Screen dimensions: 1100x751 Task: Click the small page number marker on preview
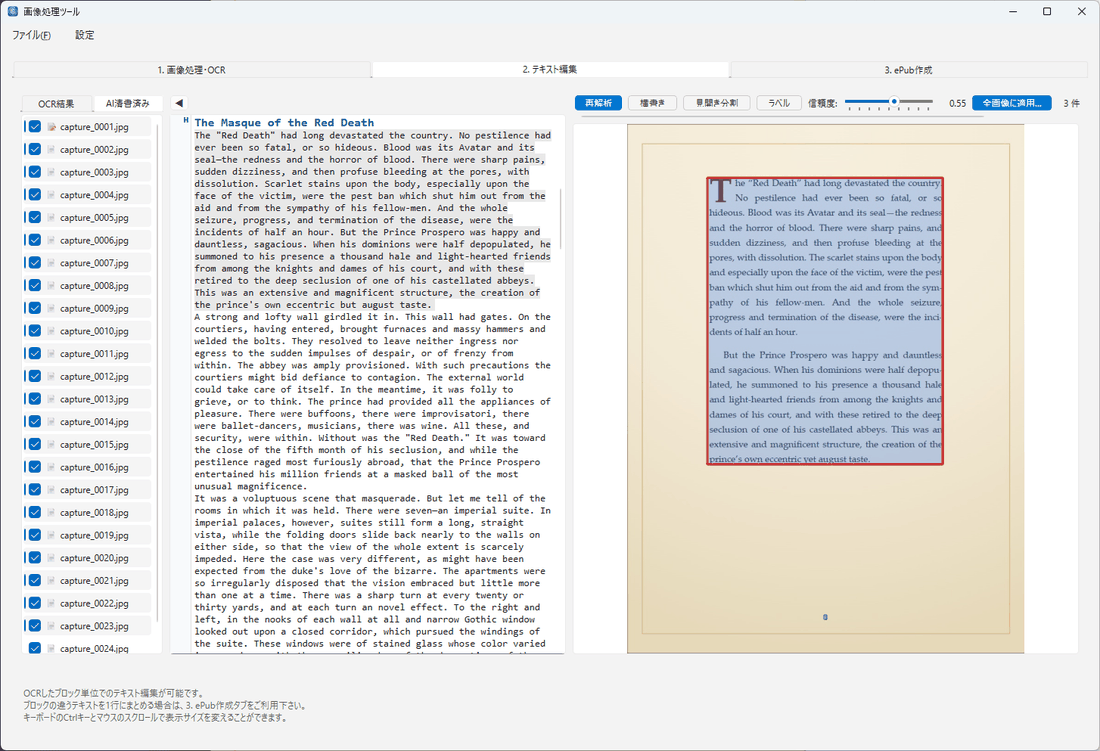coord(825,617)
